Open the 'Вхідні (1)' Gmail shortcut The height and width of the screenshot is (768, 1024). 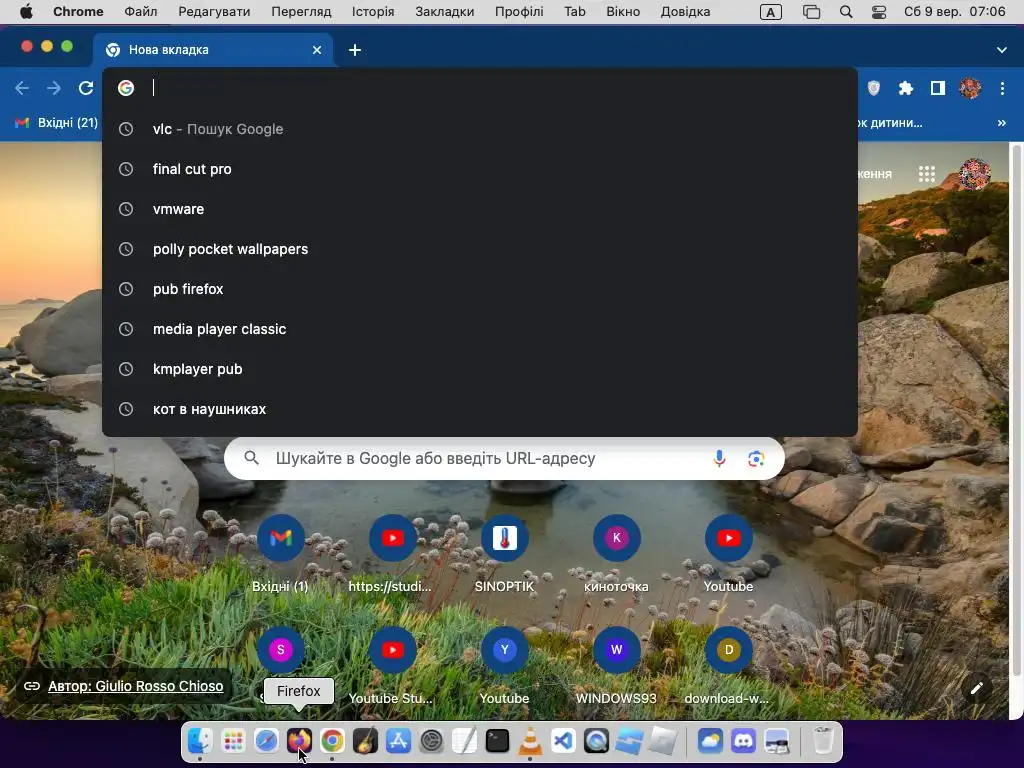(x=281, y=552)
